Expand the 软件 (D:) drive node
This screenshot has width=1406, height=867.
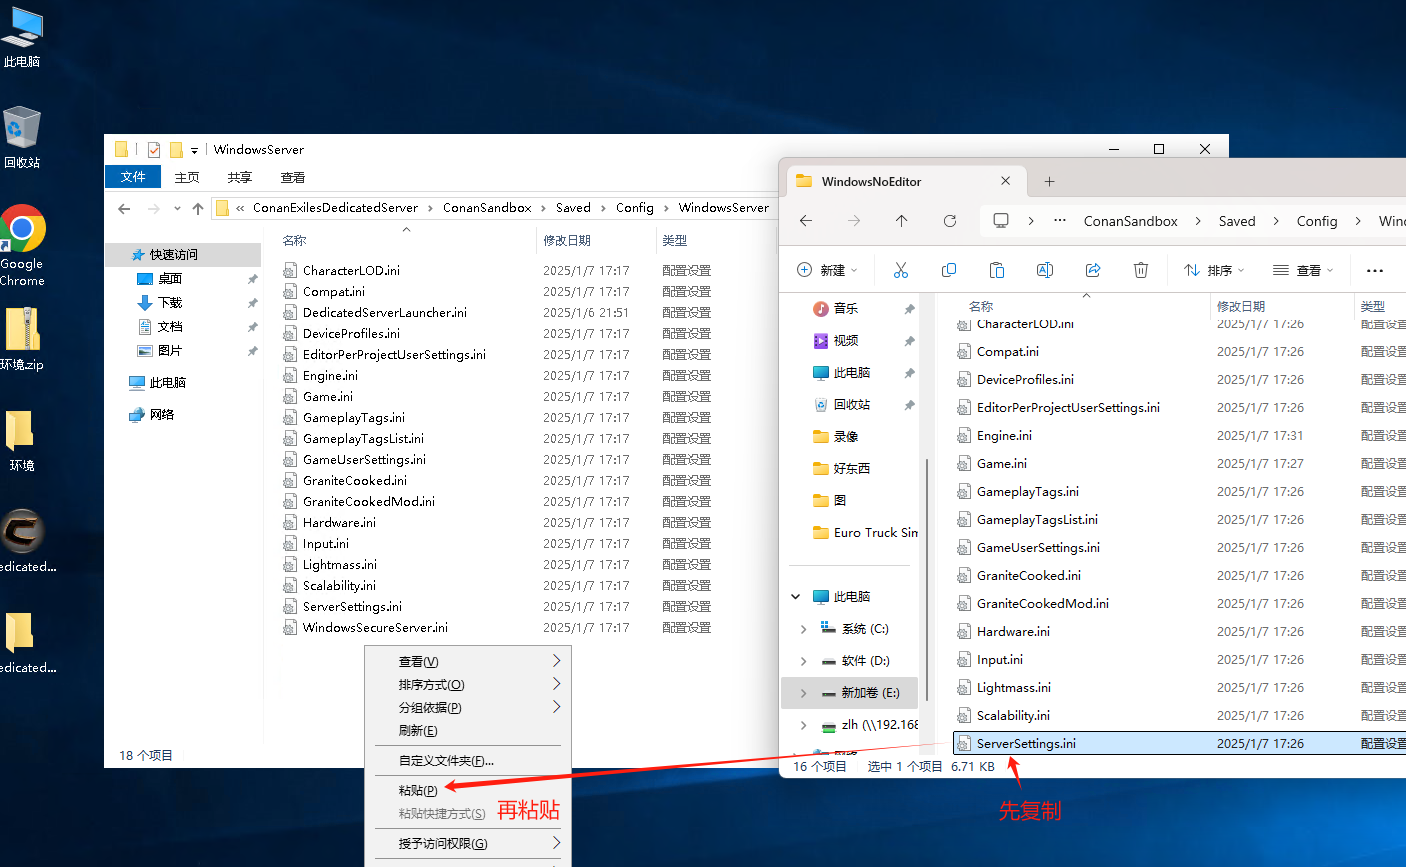tap(803, 661)
